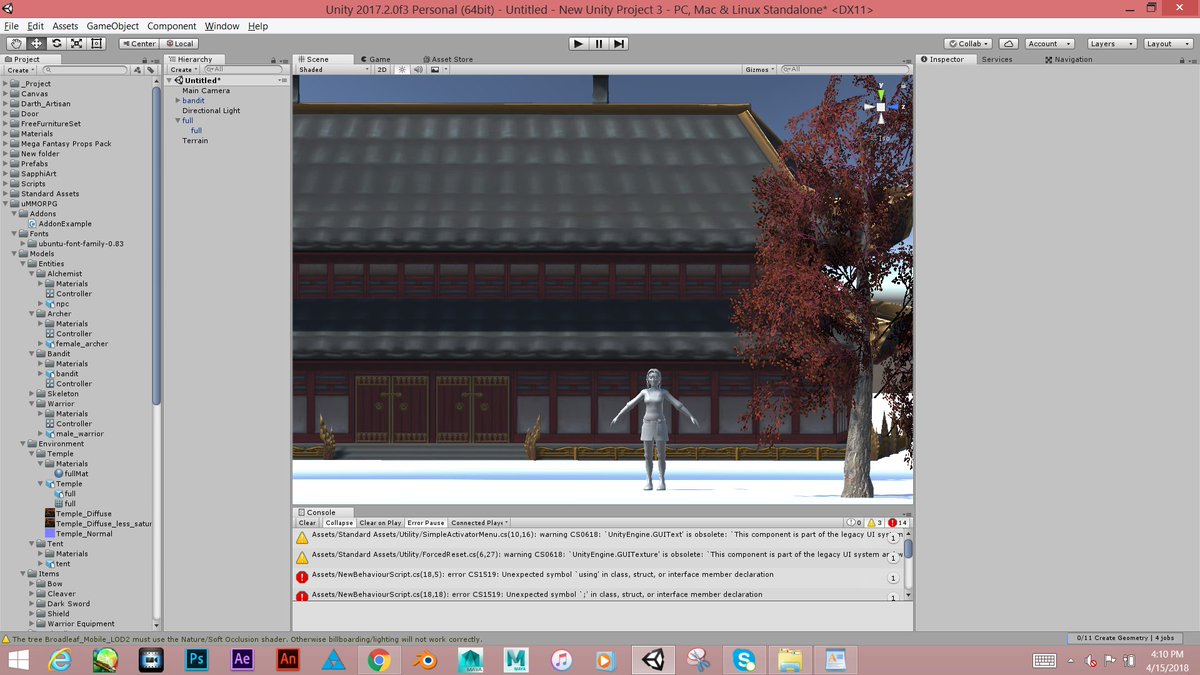The height and width of the screenshot is (675, 1200).
Task: Toggle 2D mode in Scene view
Action: (383, 70)
